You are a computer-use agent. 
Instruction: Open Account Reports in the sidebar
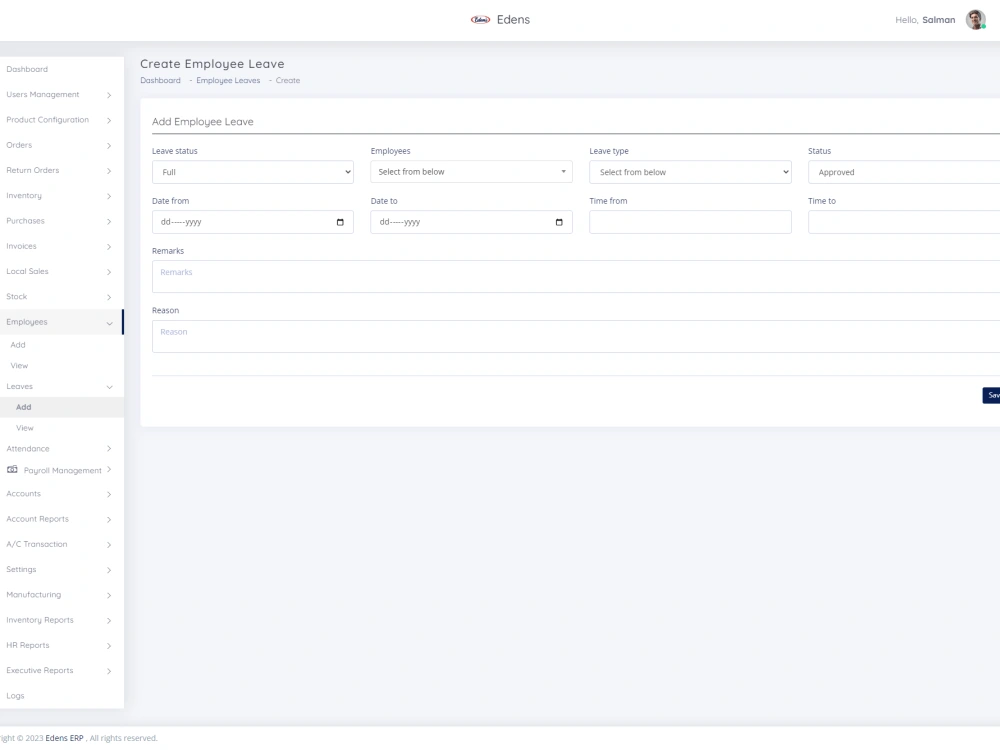coord(38,519)
